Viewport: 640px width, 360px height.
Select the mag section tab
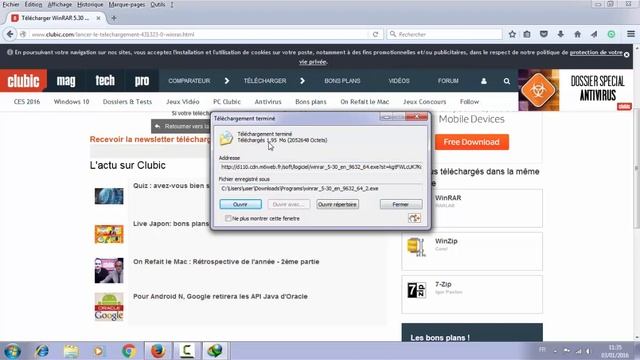click(x=66, y=81)
